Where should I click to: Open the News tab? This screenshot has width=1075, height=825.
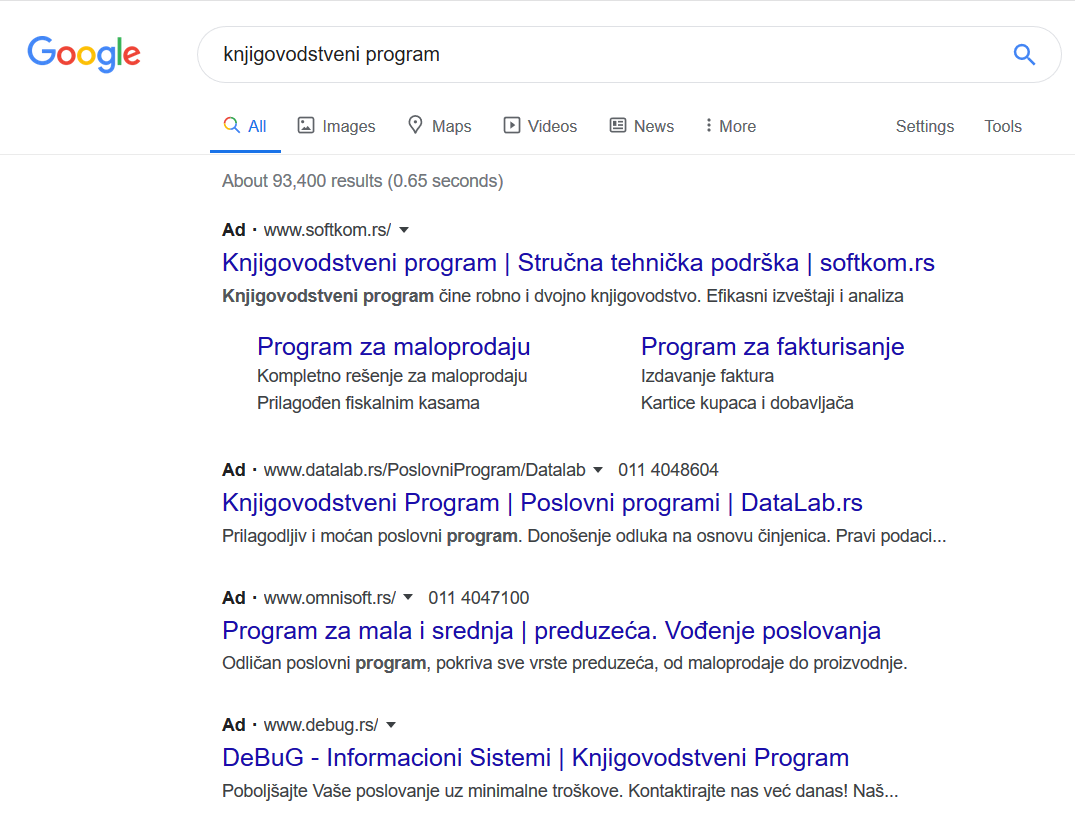(642, 126)
